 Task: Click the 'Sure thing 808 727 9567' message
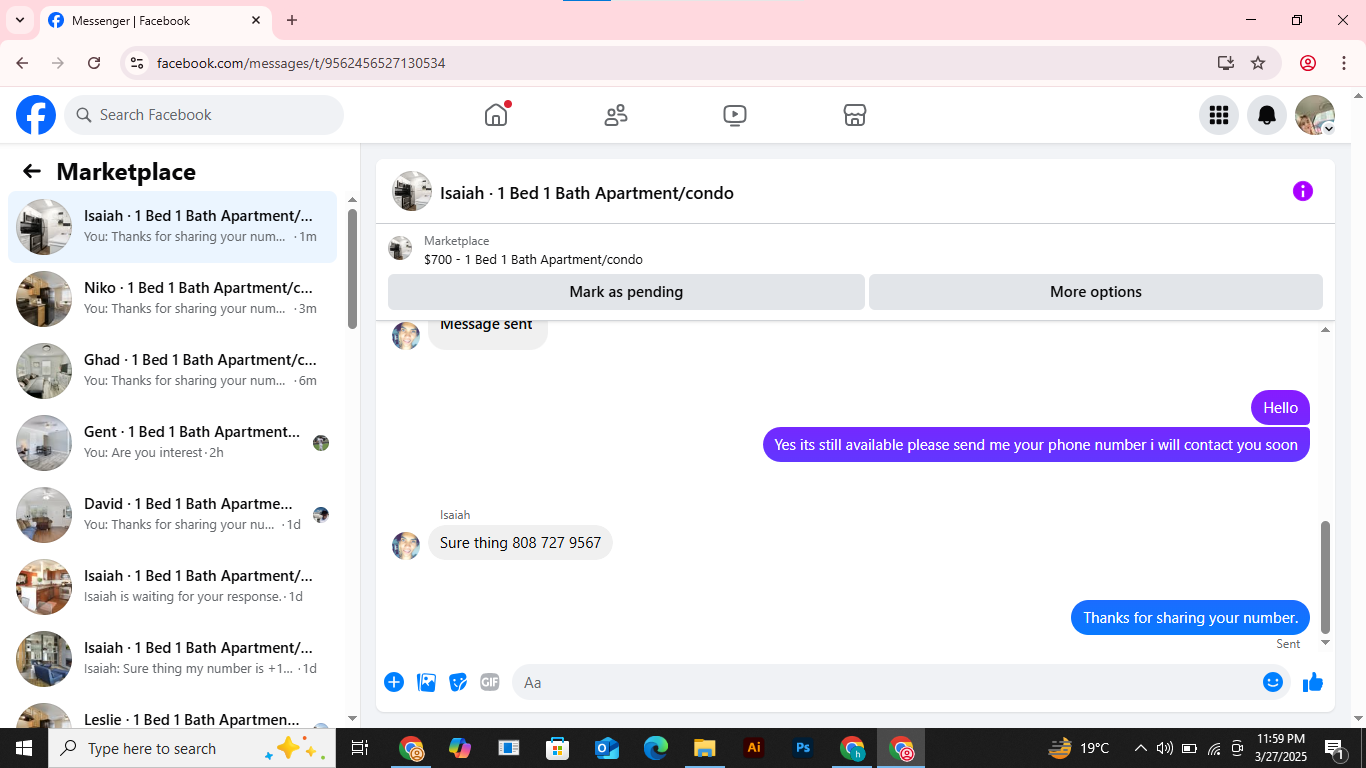pos(520,543)
